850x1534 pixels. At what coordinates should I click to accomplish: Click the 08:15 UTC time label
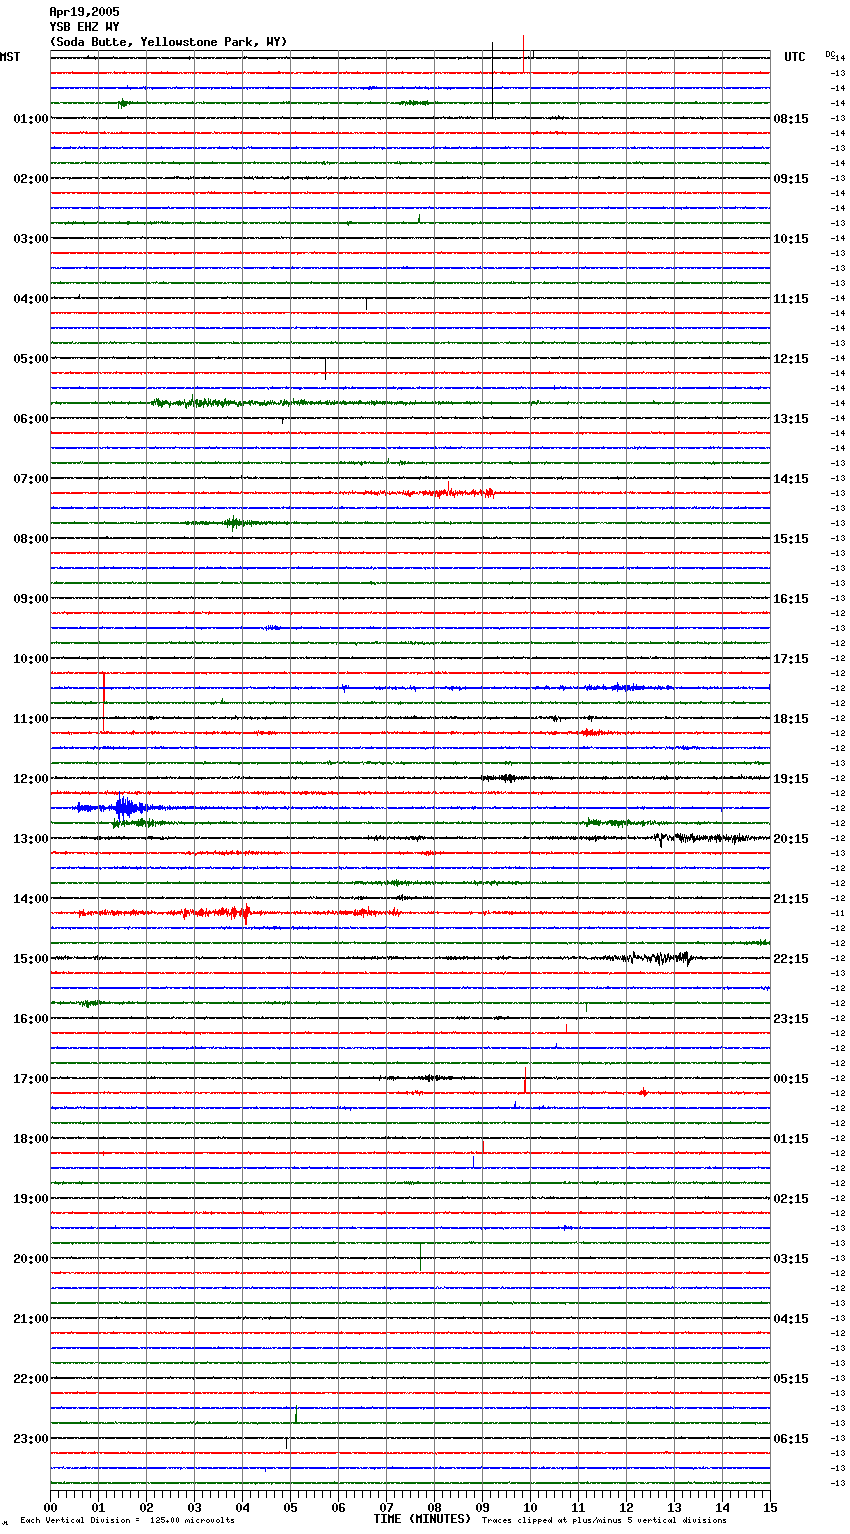[x=791, y=119]
